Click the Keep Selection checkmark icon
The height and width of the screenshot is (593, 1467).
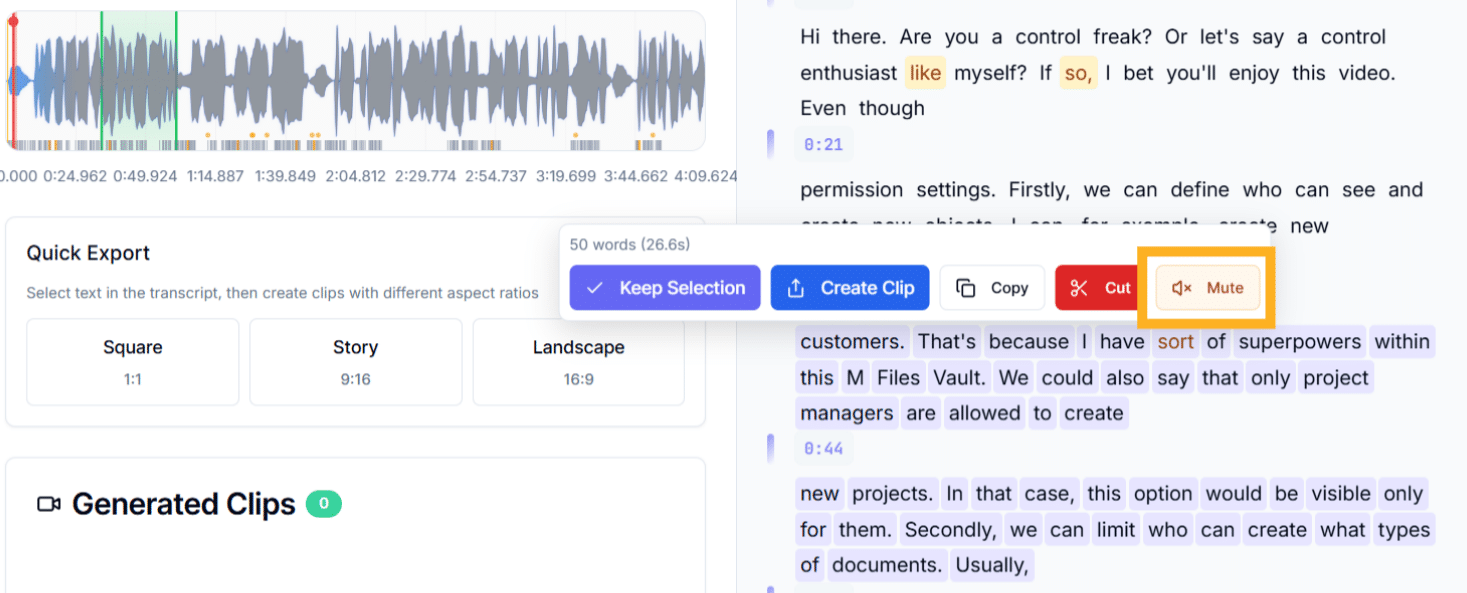595,288
